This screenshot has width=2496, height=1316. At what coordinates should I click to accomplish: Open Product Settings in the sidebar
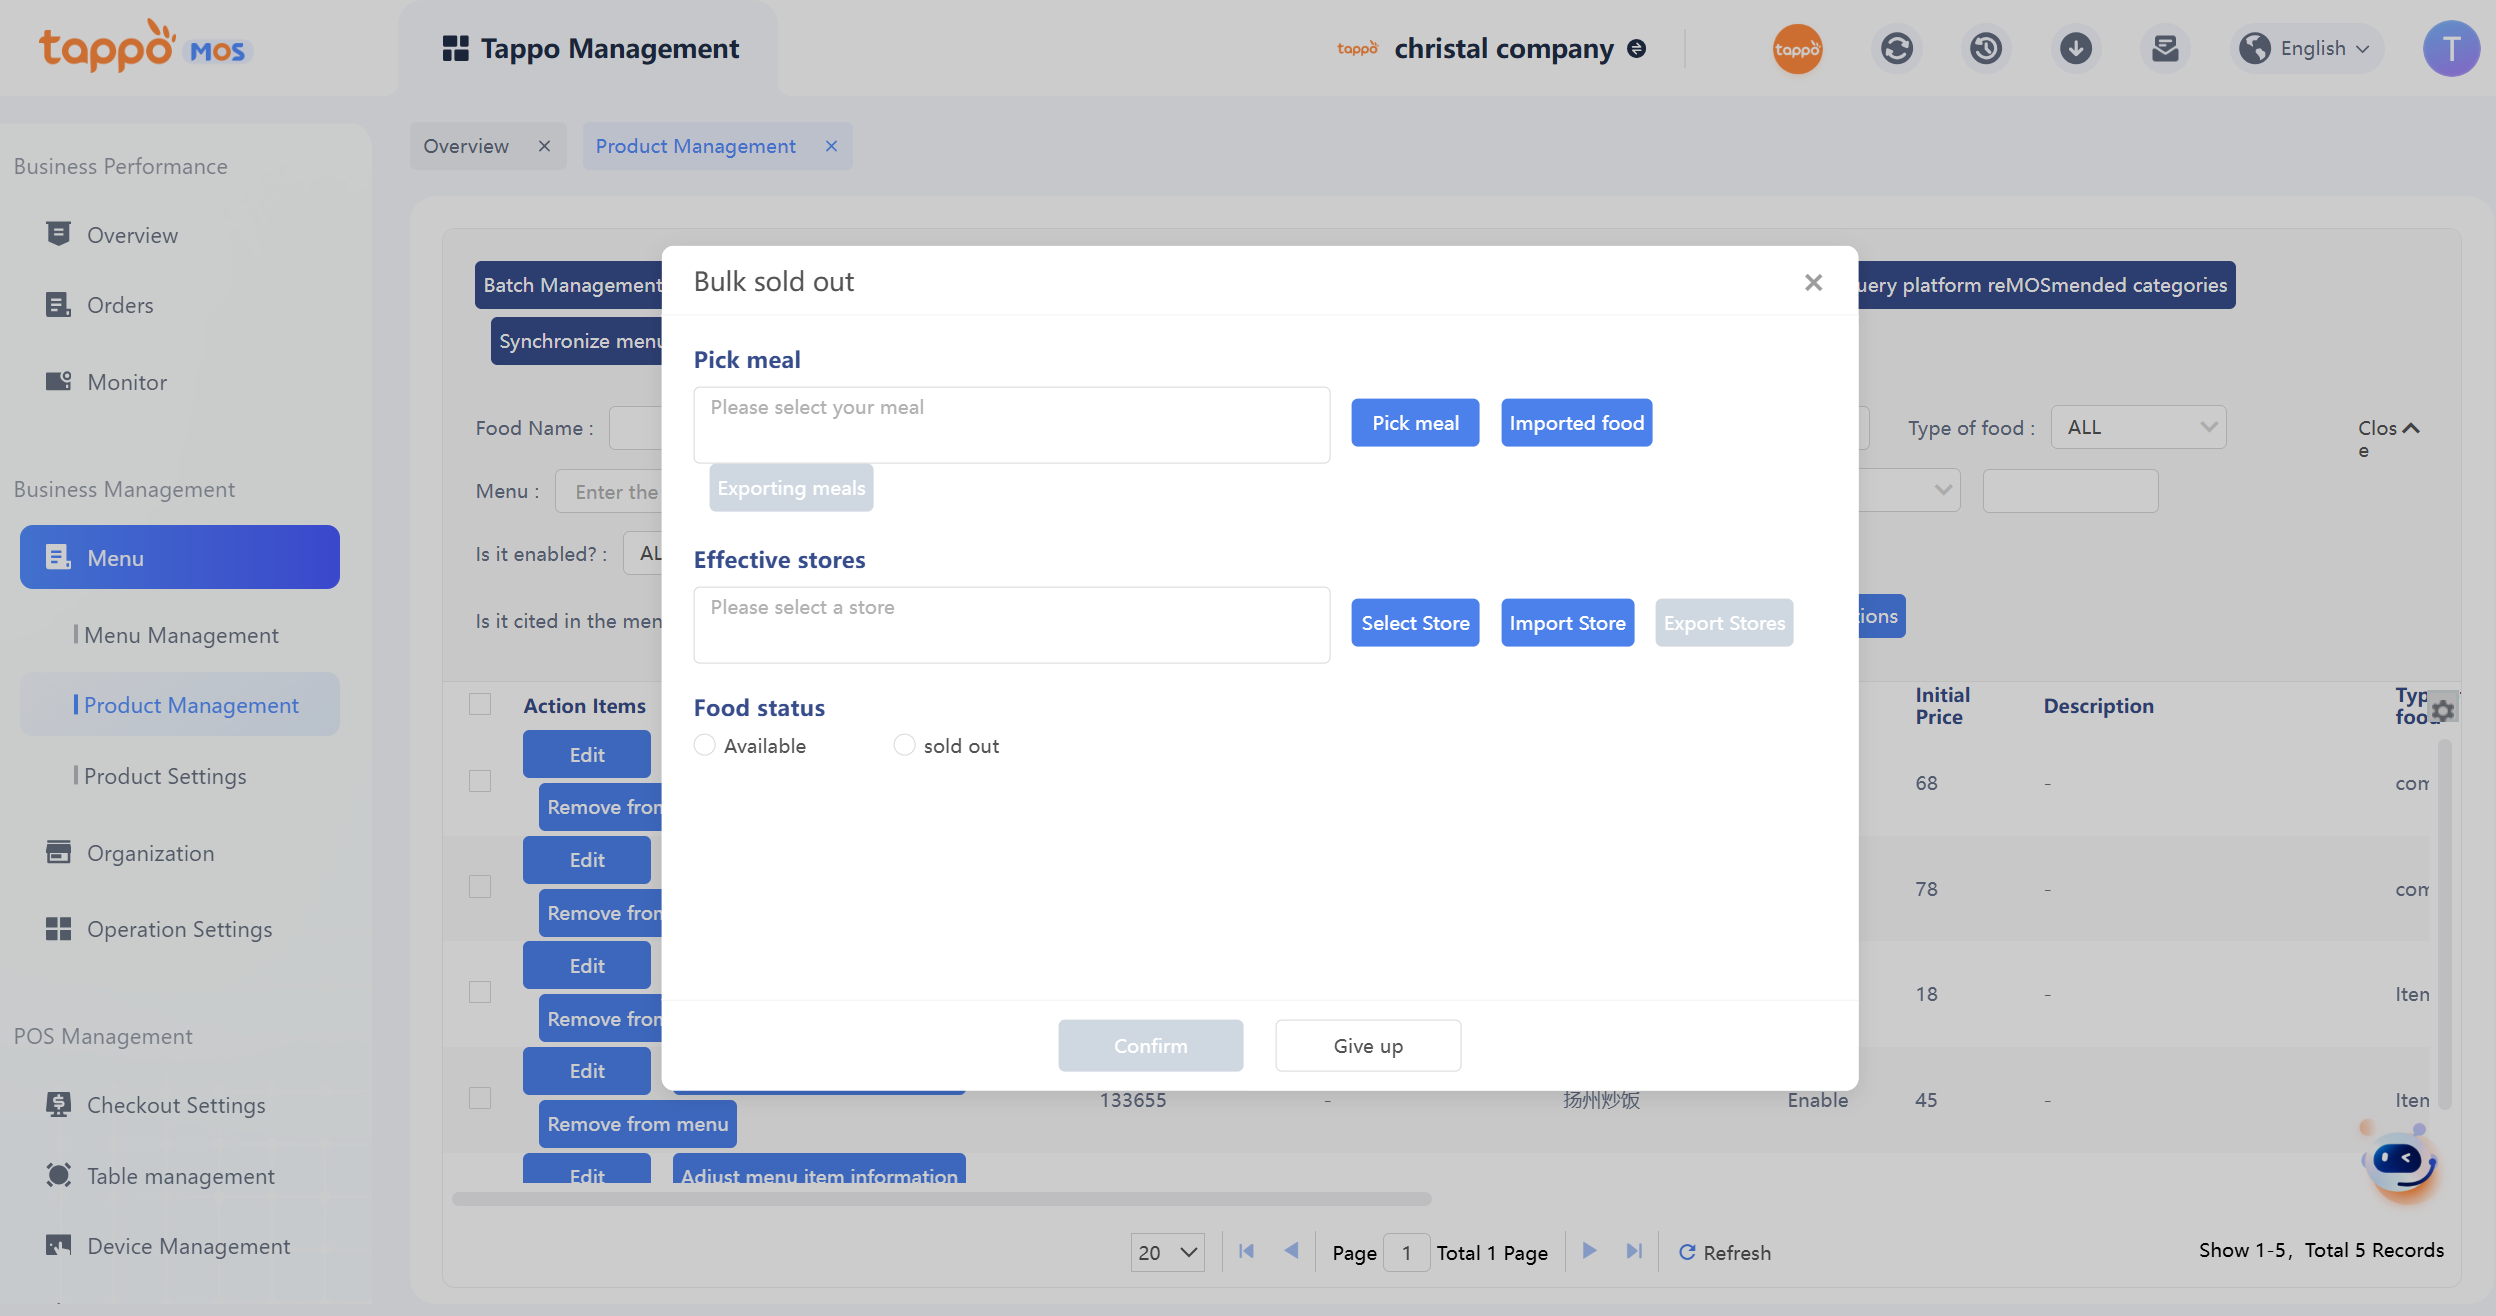[x=165, y=776]
